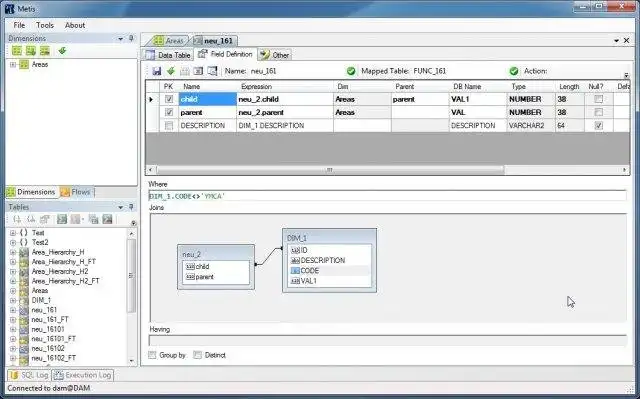640x399 pixels.
Task: Click the green arrow in Dimensions toolbar
Action: pyautogui.click(x=62, y=51)
